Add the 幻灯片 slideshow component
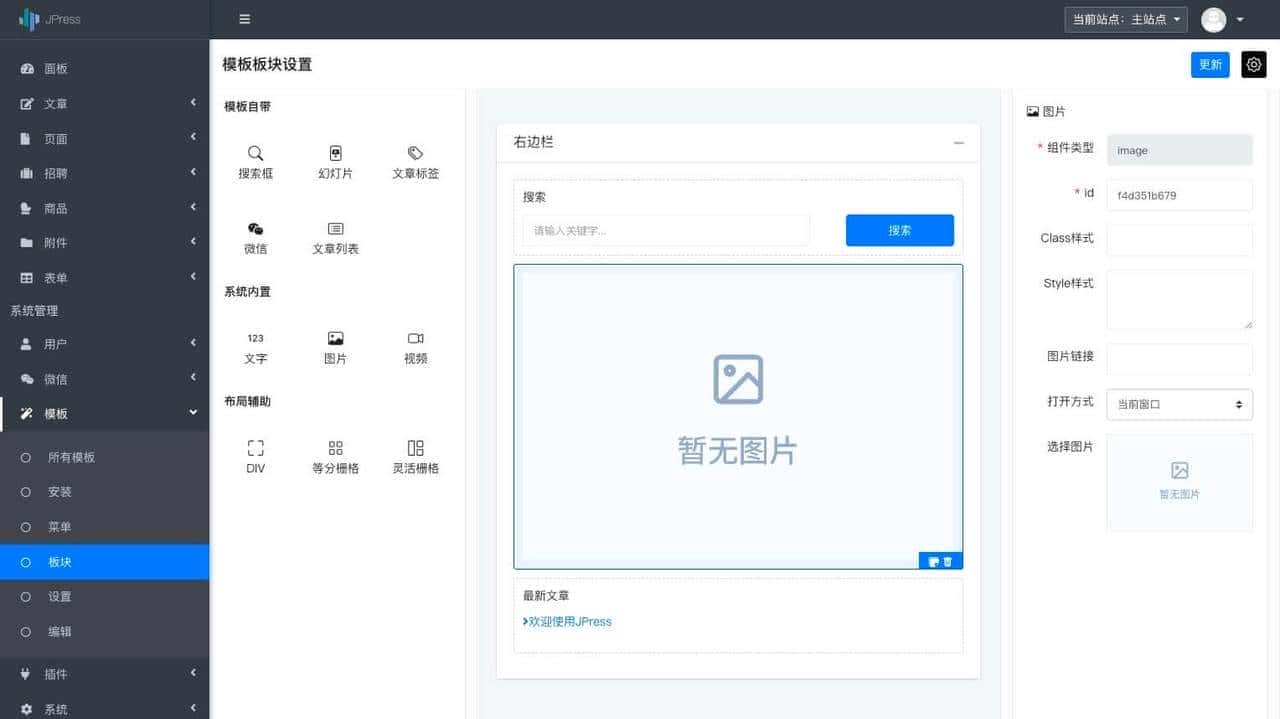The image size is (1280, 719). 335,160
